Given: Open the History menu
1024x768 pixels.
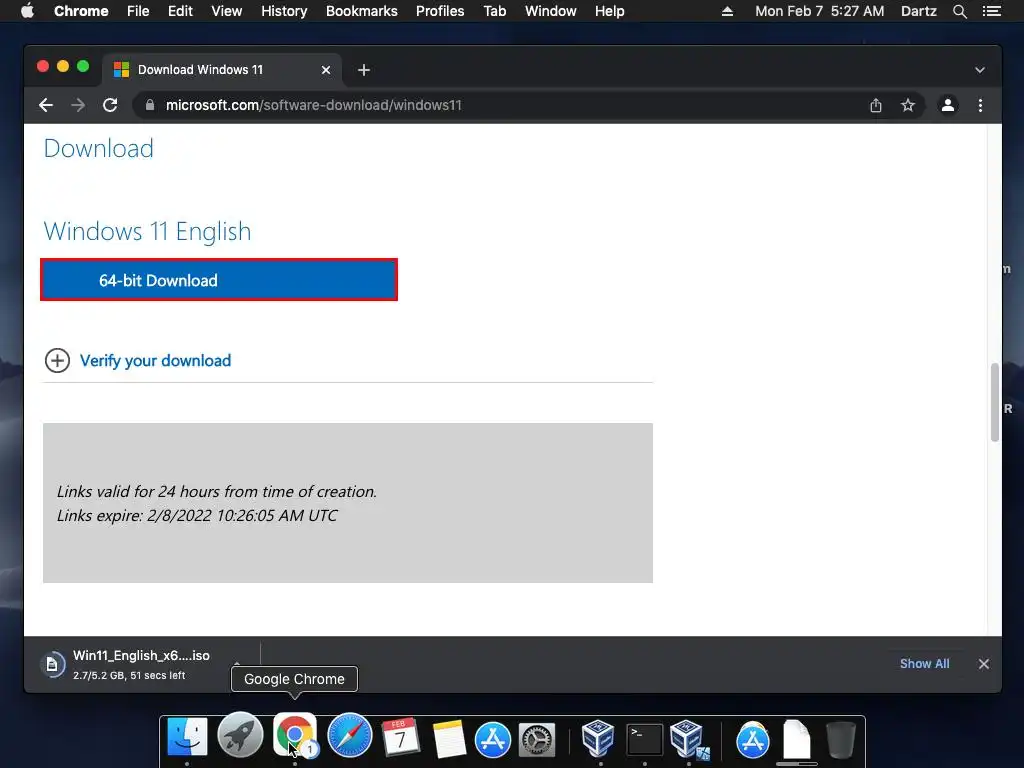Looking at the screenshot, I should (284, 11).
